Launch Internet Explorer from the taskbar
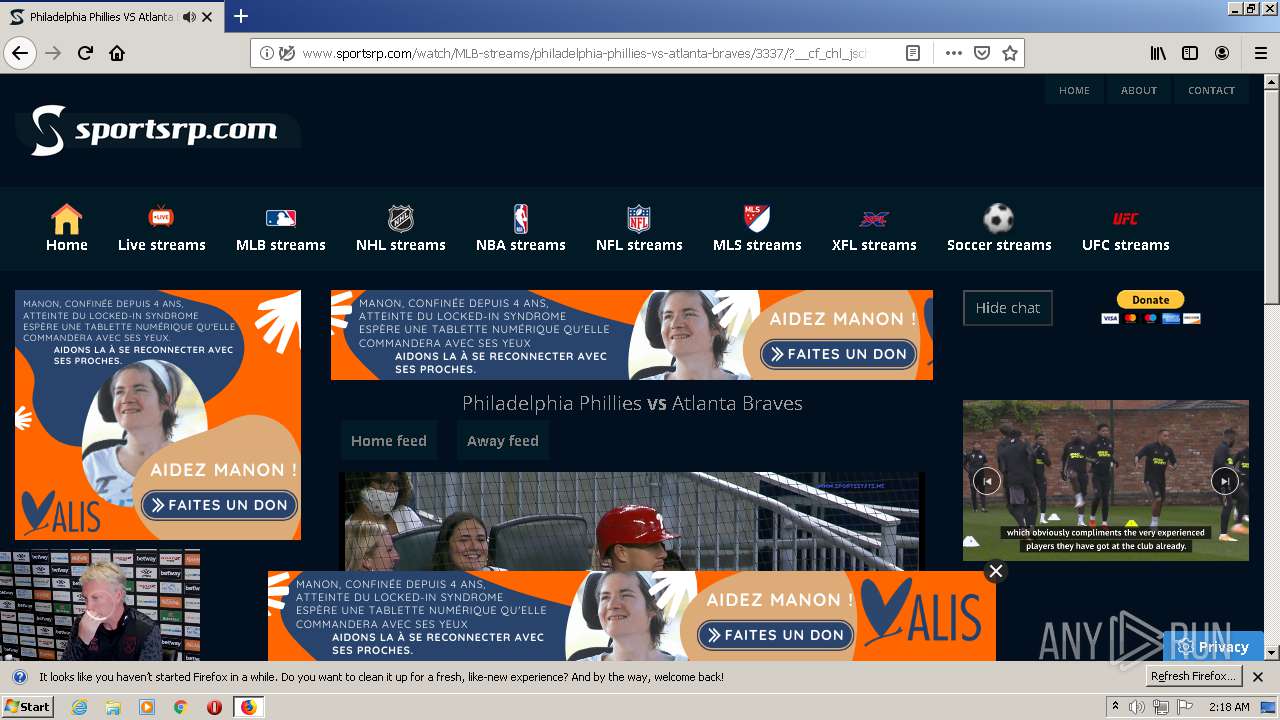 coord(79,707)
